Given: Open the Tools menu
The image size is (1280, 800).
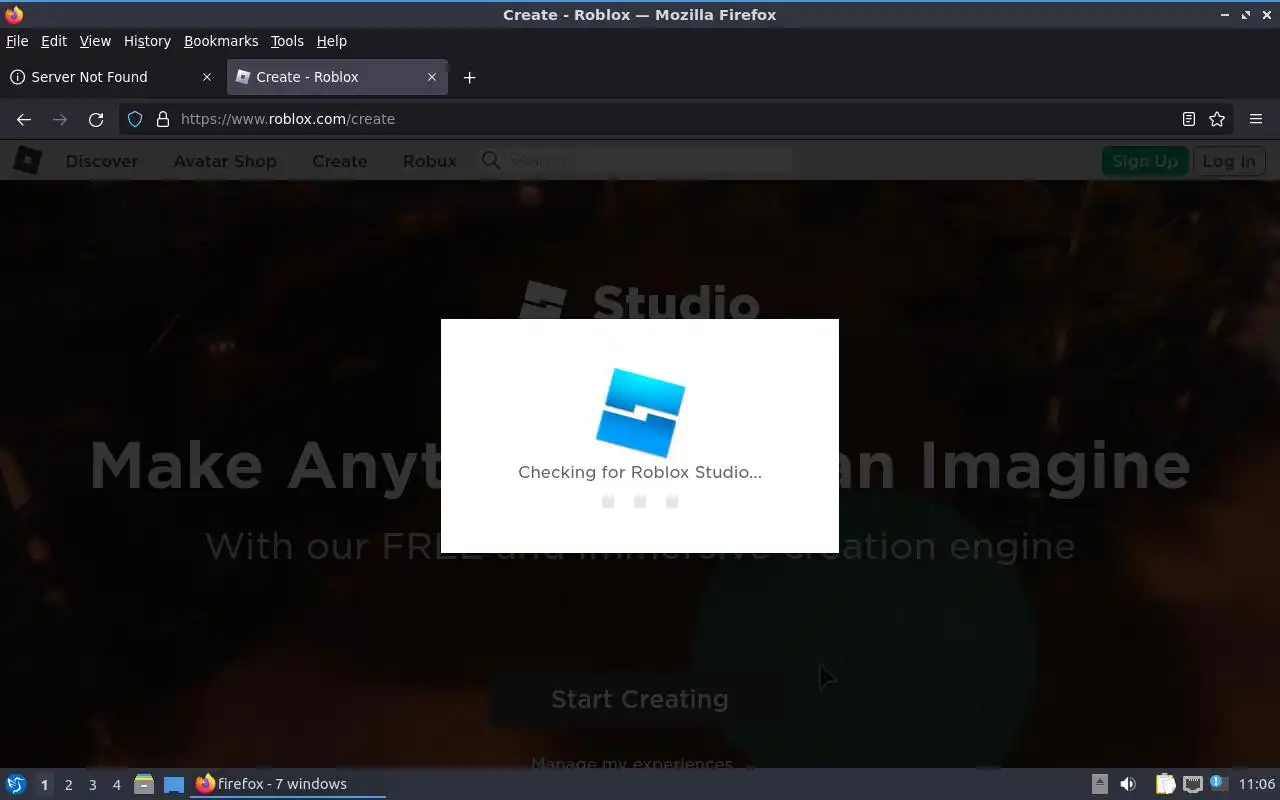Looking at the screenshot, I should pos(287,41).
